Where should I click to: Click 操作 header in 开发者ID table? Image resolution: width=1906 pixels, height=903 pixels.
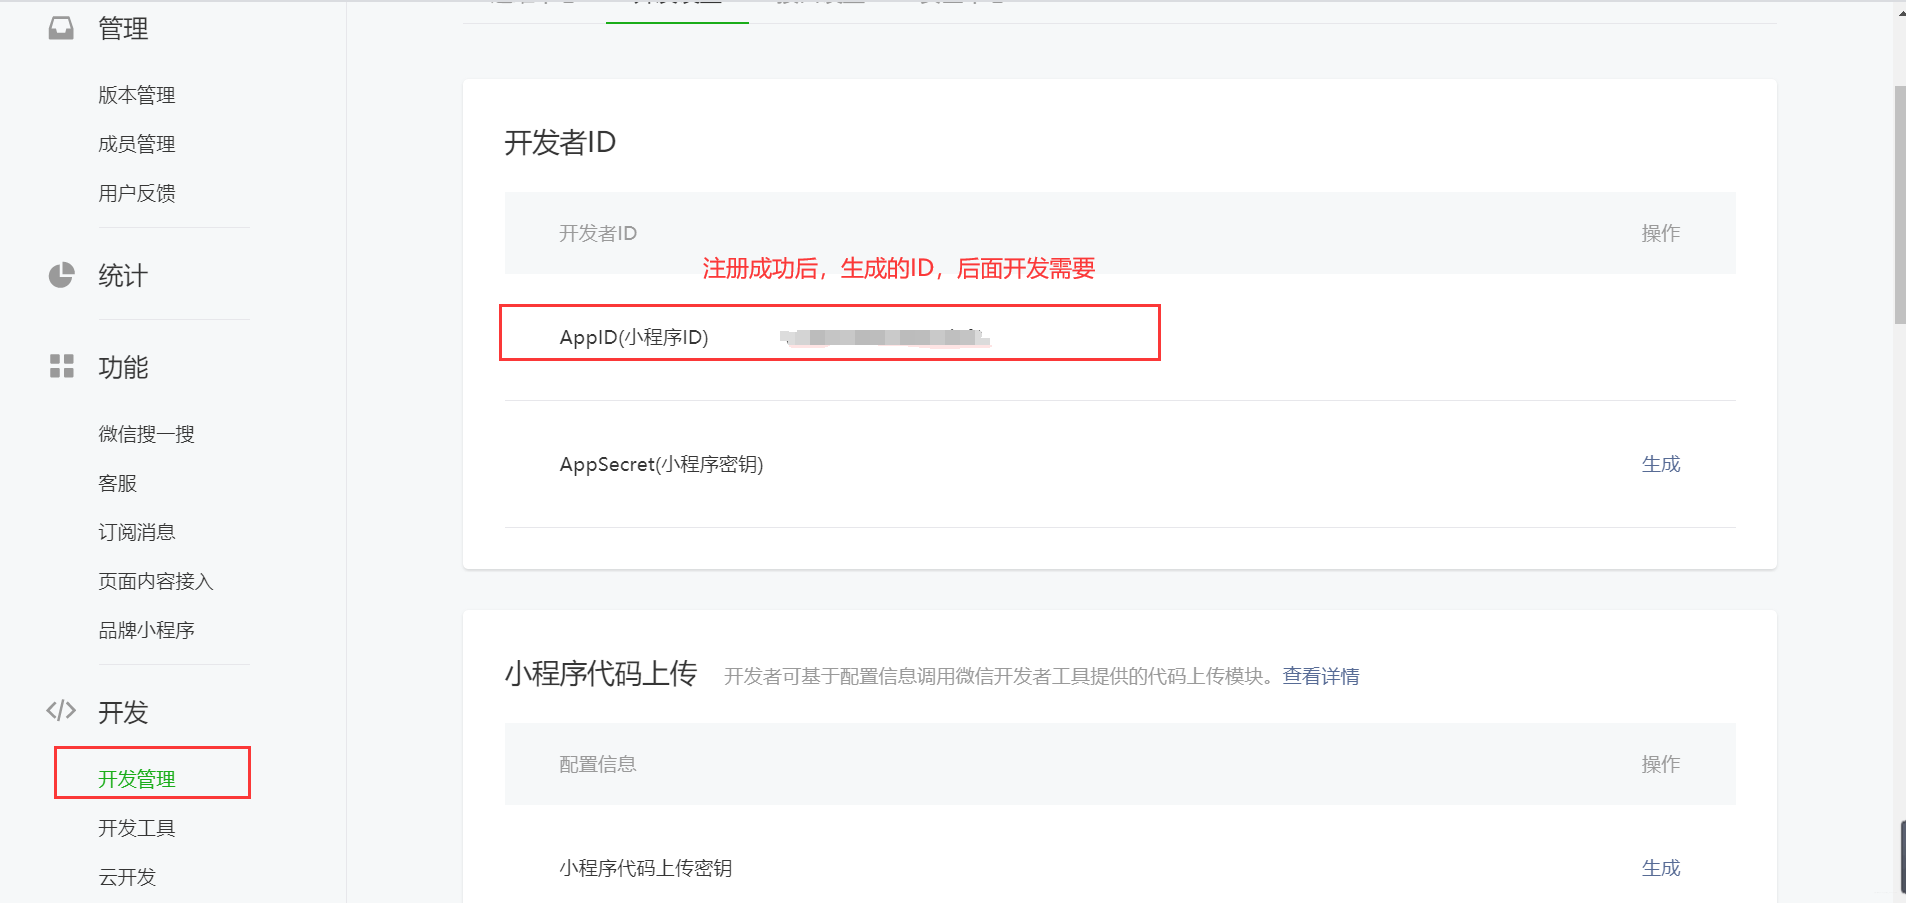[1661, 233]
